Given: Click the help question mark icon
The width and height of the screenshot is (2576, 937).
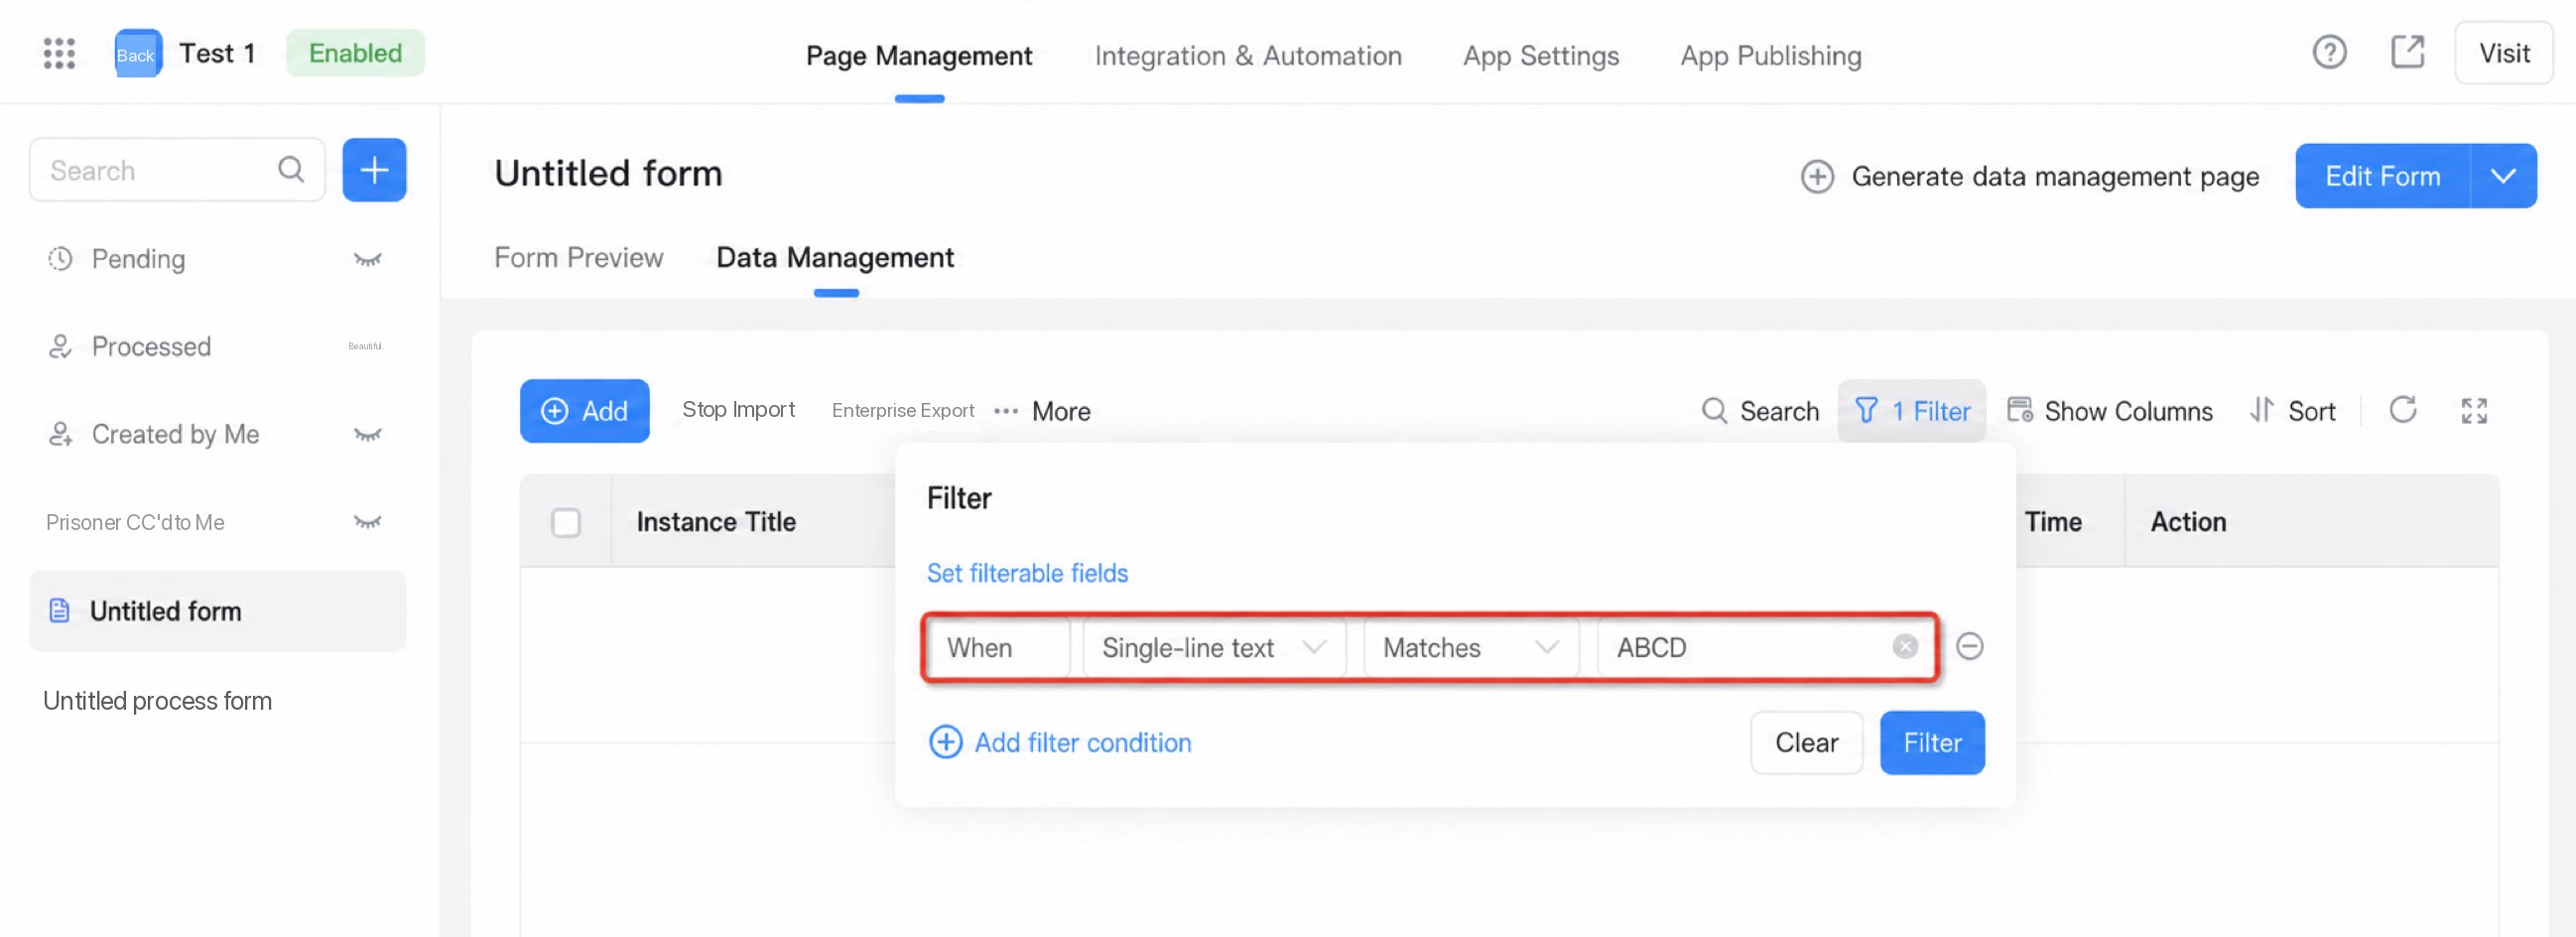Looking at the screenshot, I should point(2329,52).
